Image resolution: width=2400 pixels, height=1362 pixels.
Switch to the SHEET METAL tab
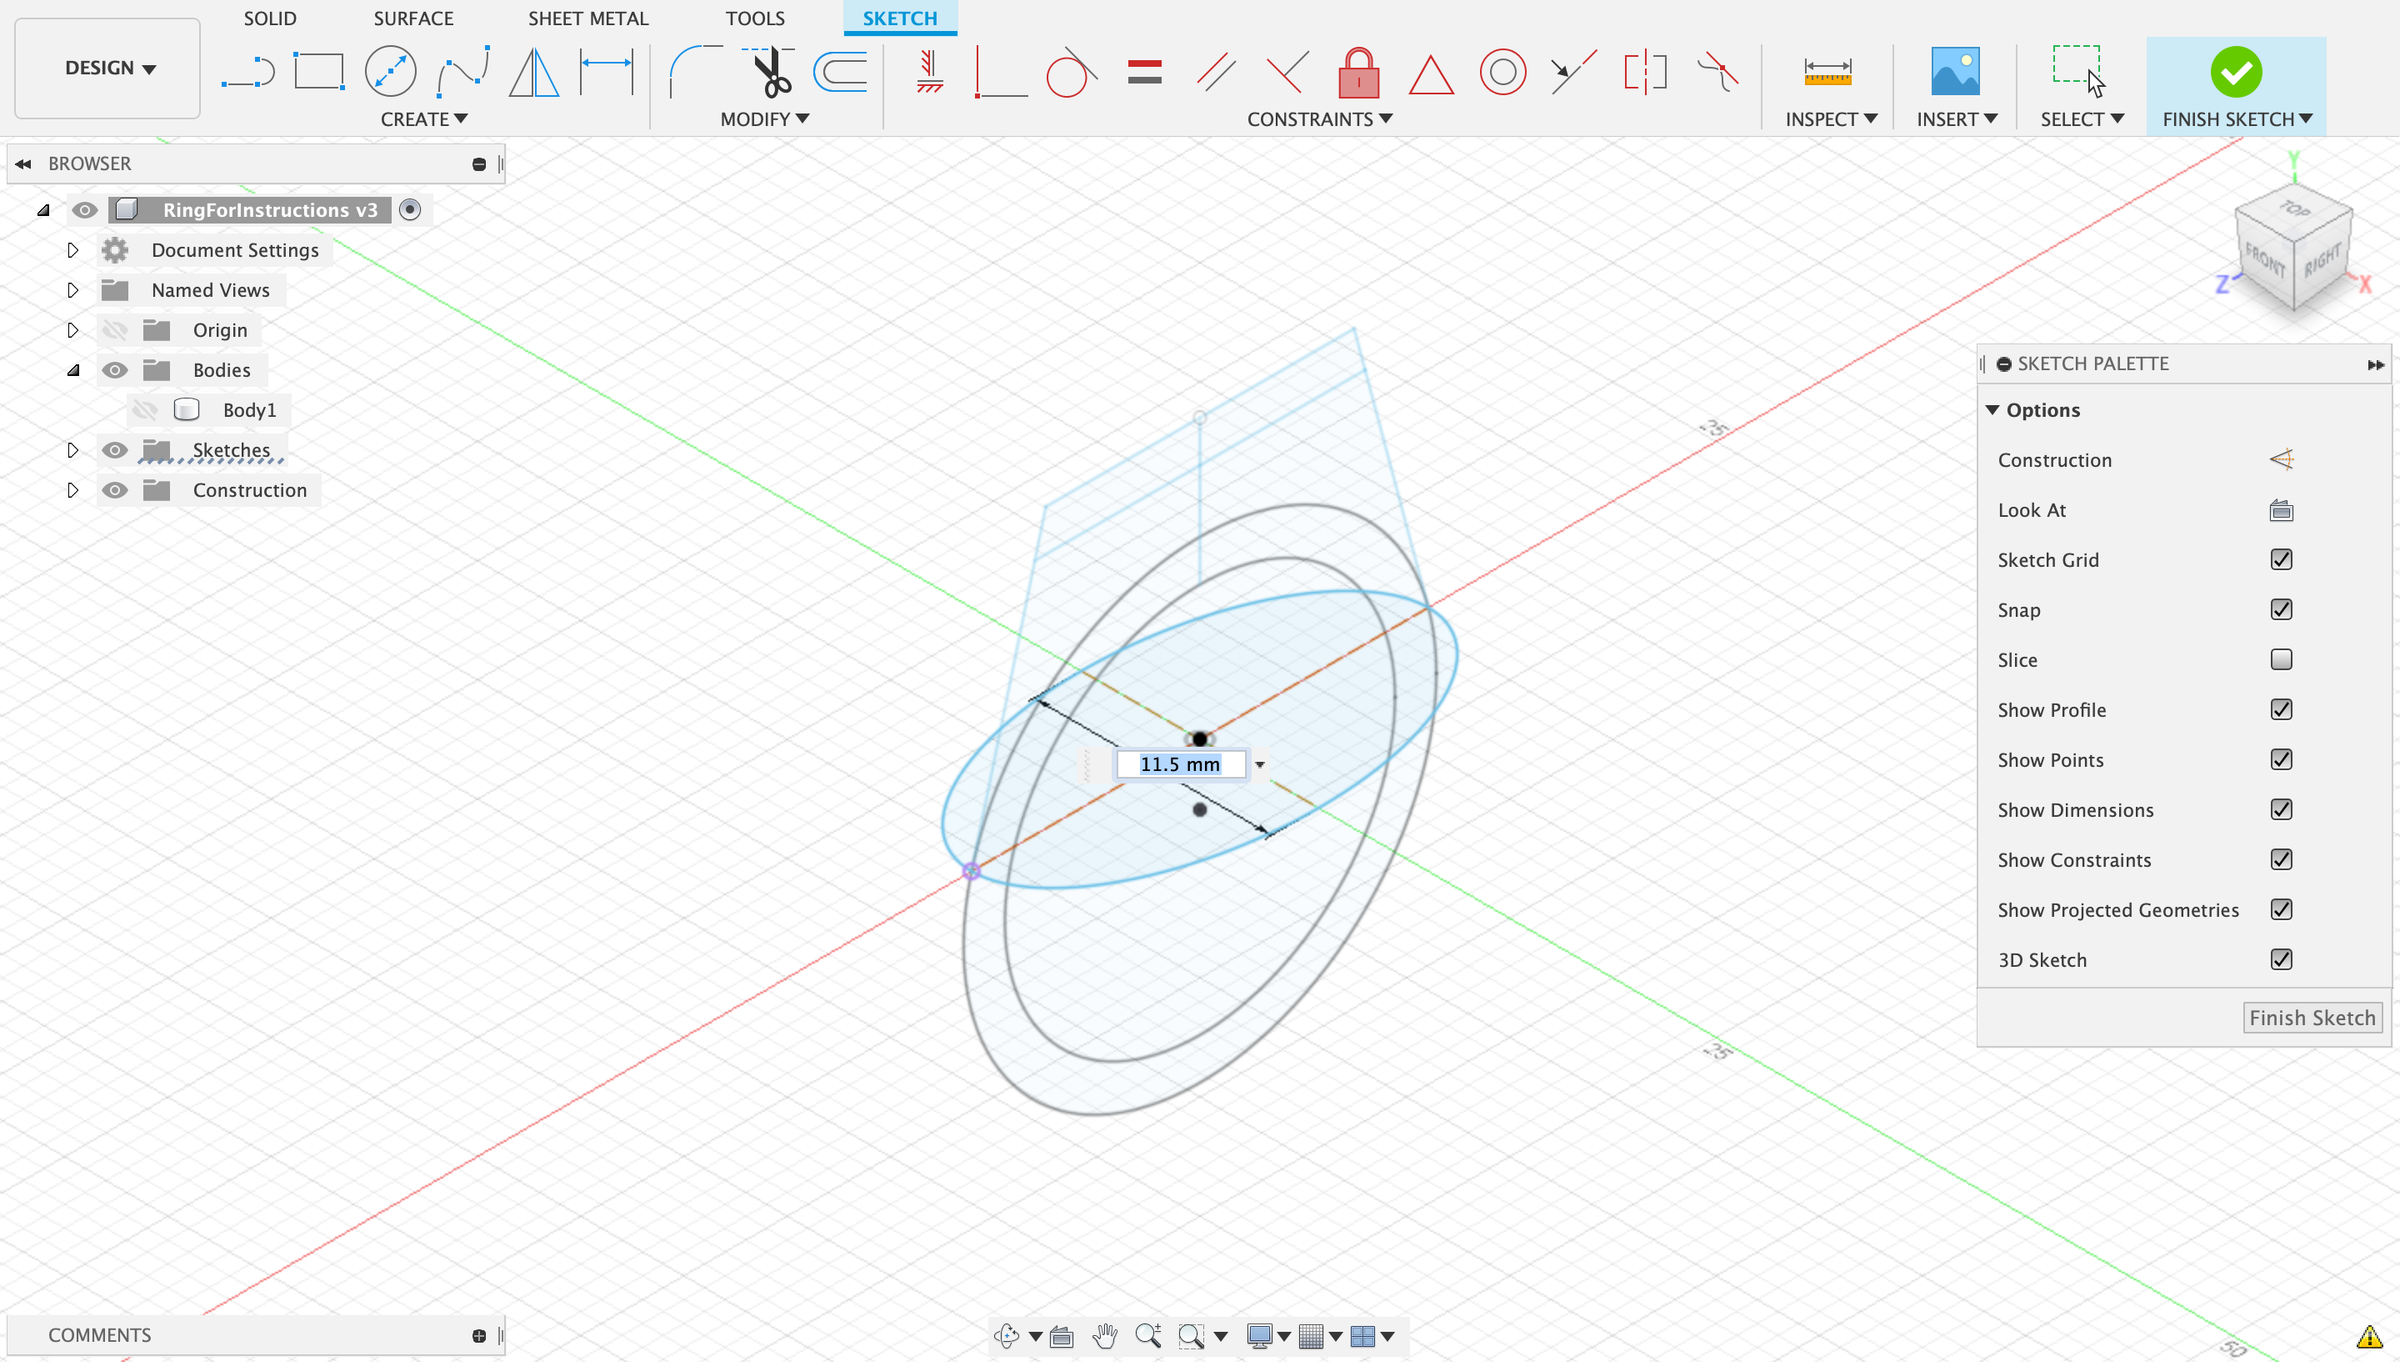click(x=588, y=18)
